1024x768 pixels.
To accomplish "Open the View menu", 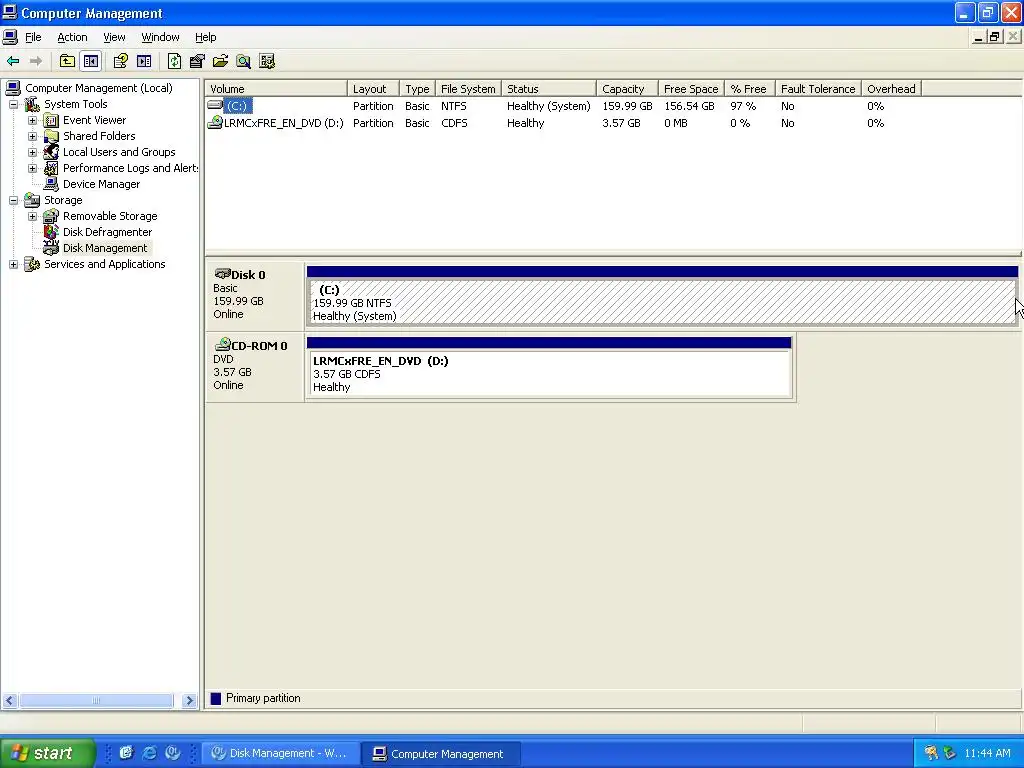I will [114, 37].
